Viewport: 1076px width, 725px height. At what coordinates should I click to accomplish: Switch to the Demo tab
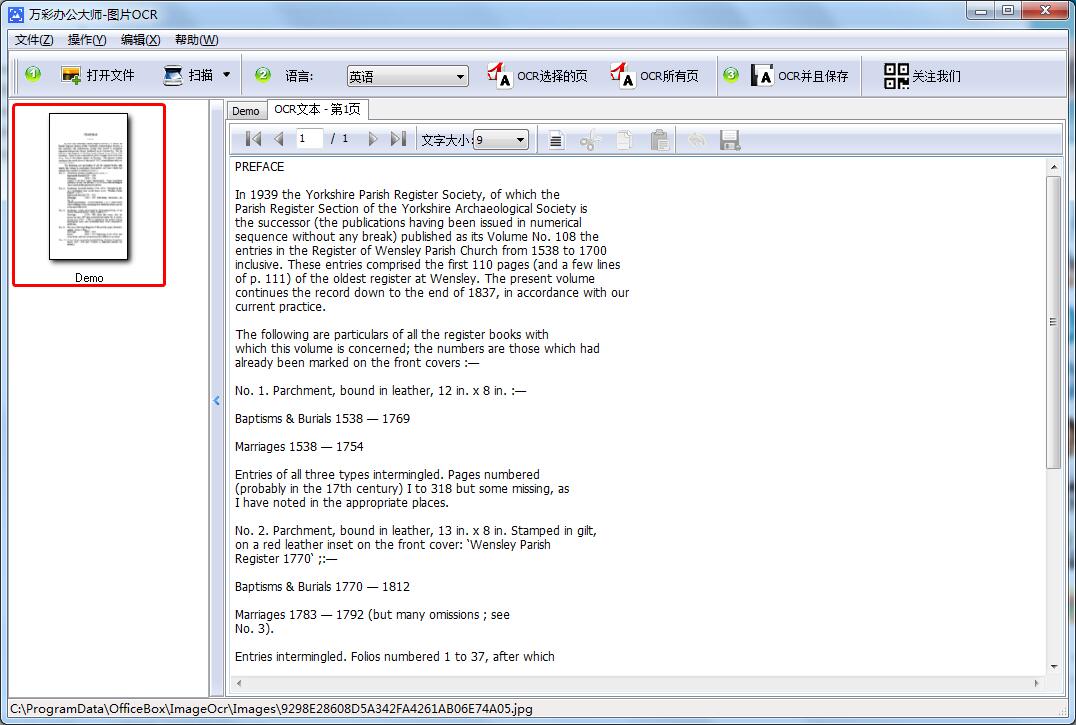[x=246, y=111]
